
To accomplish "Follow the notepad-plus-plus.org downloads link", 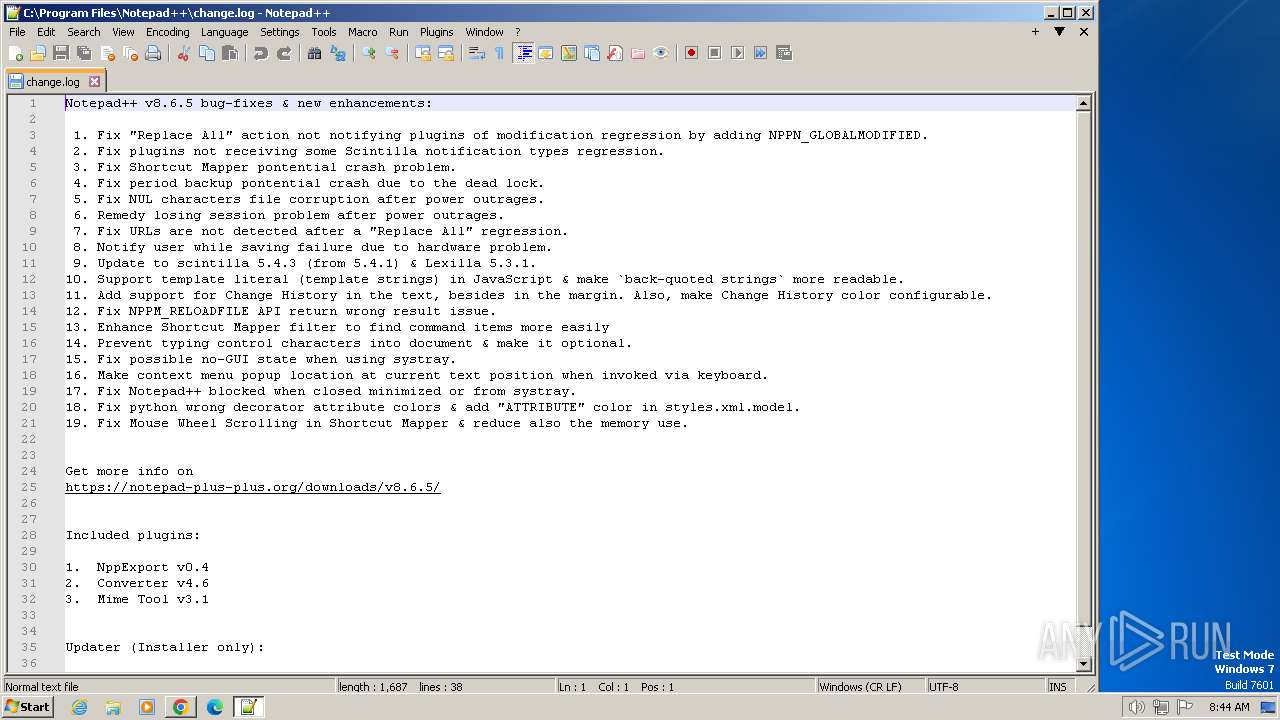I will point(253,487).
